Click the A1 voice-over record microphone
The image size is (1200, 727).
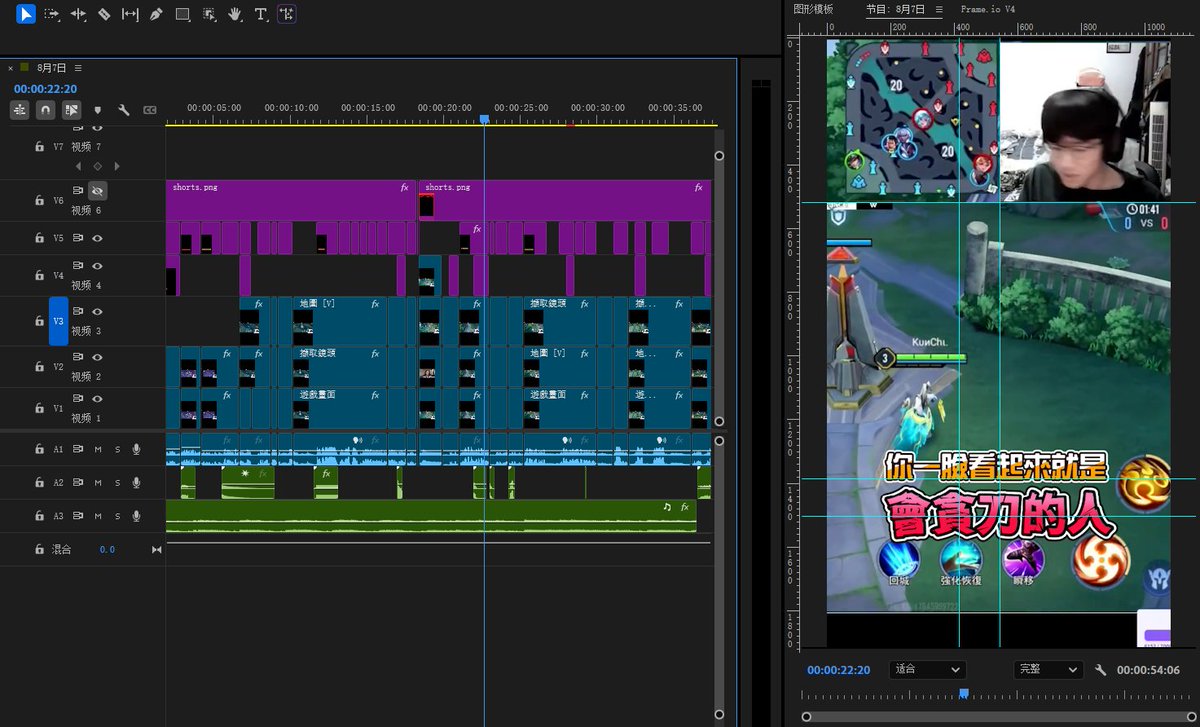point(136,450)
